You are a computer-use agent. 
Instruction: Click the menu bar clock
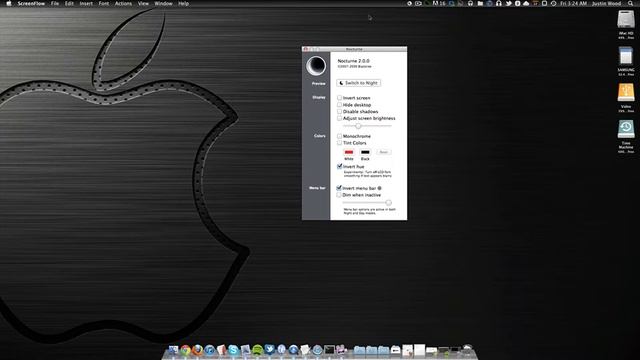573,3
